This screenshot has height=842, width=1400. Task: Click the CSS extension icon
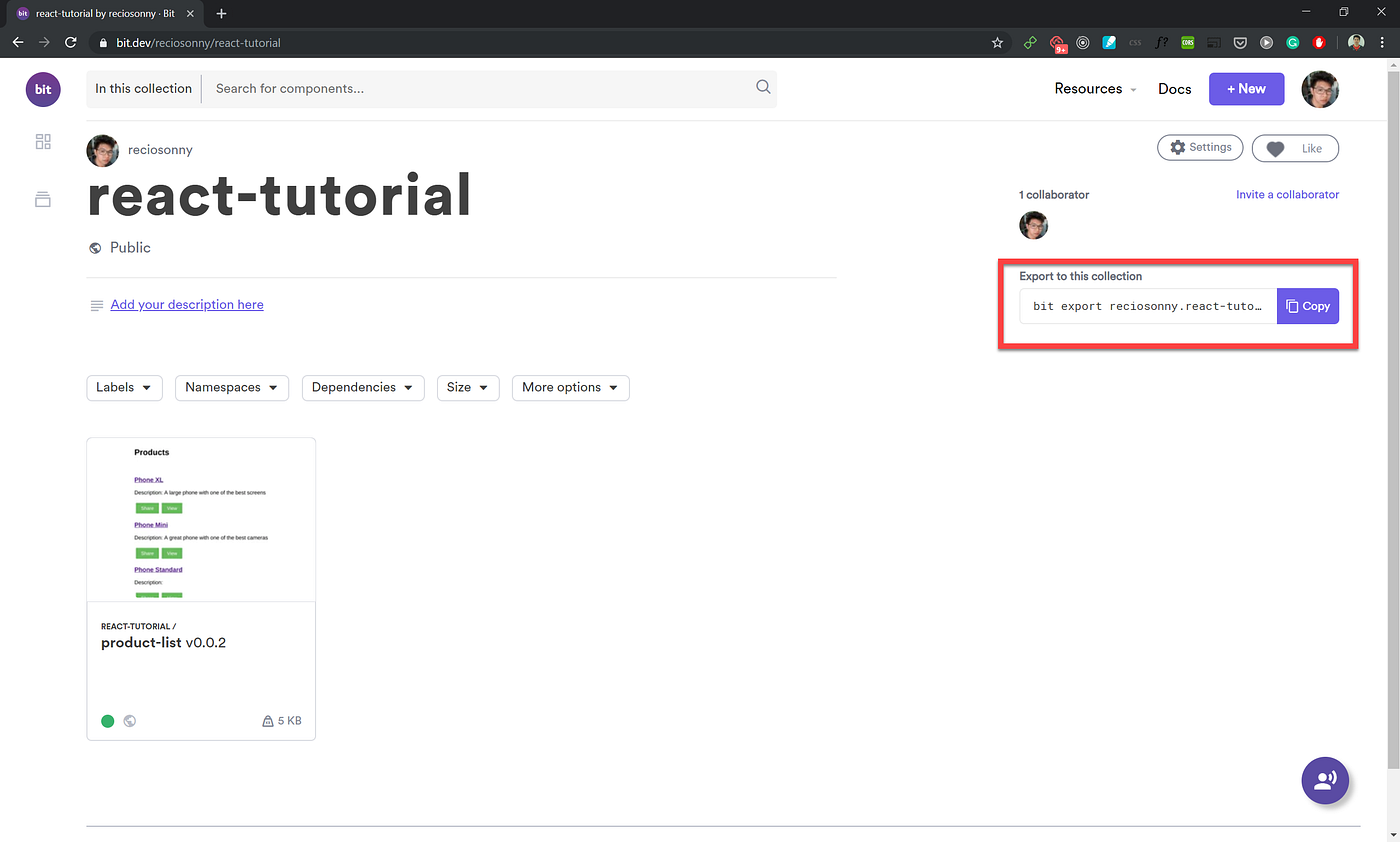[1135, 43]
